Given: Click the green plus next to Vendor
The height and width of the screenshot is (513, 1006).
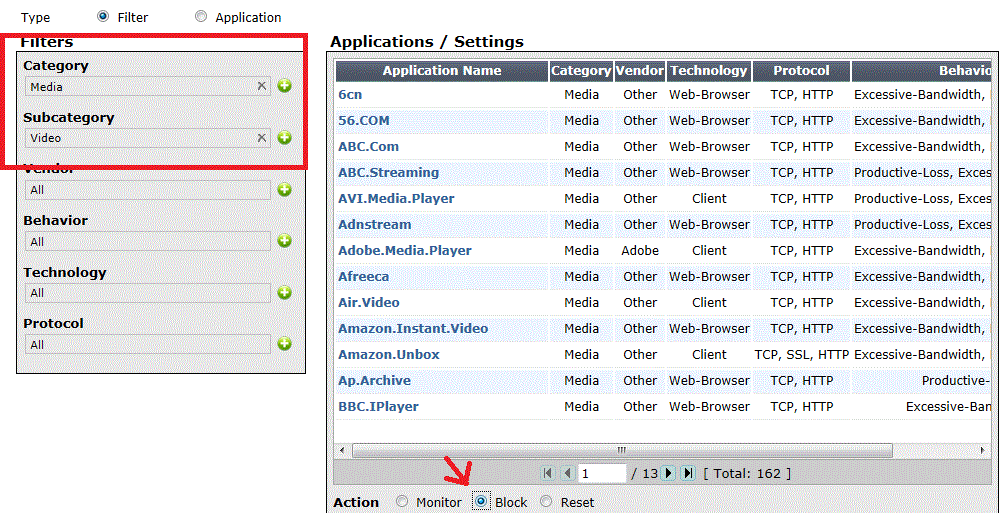Looking at the screenshot, I should [x=284, y=189].
